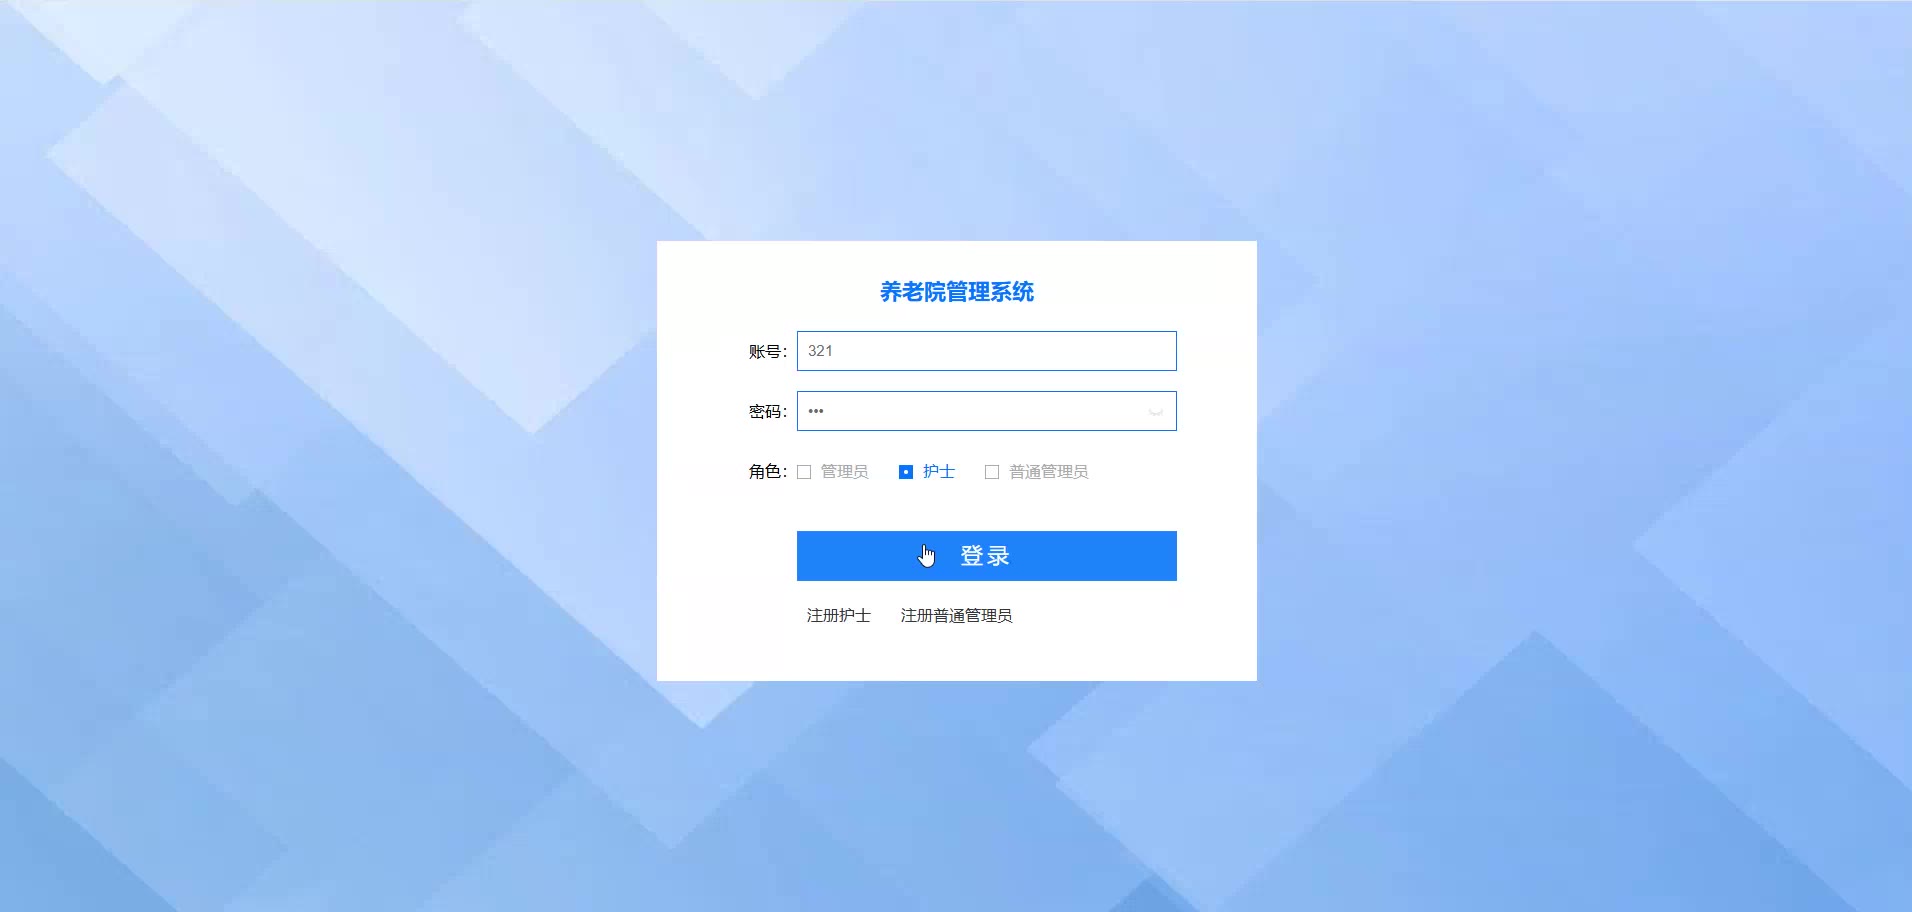Click the 登录 text on the button
The height and width of the screenshot is (912, 1912).
tap(985, 556)
